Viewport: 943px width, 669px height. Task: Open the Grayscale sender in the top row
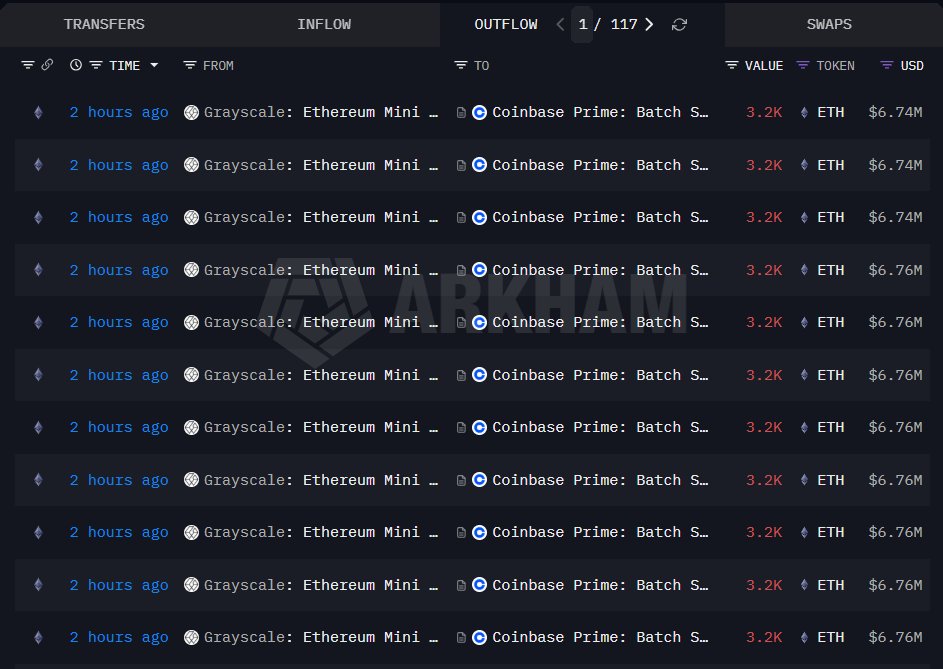321,113
